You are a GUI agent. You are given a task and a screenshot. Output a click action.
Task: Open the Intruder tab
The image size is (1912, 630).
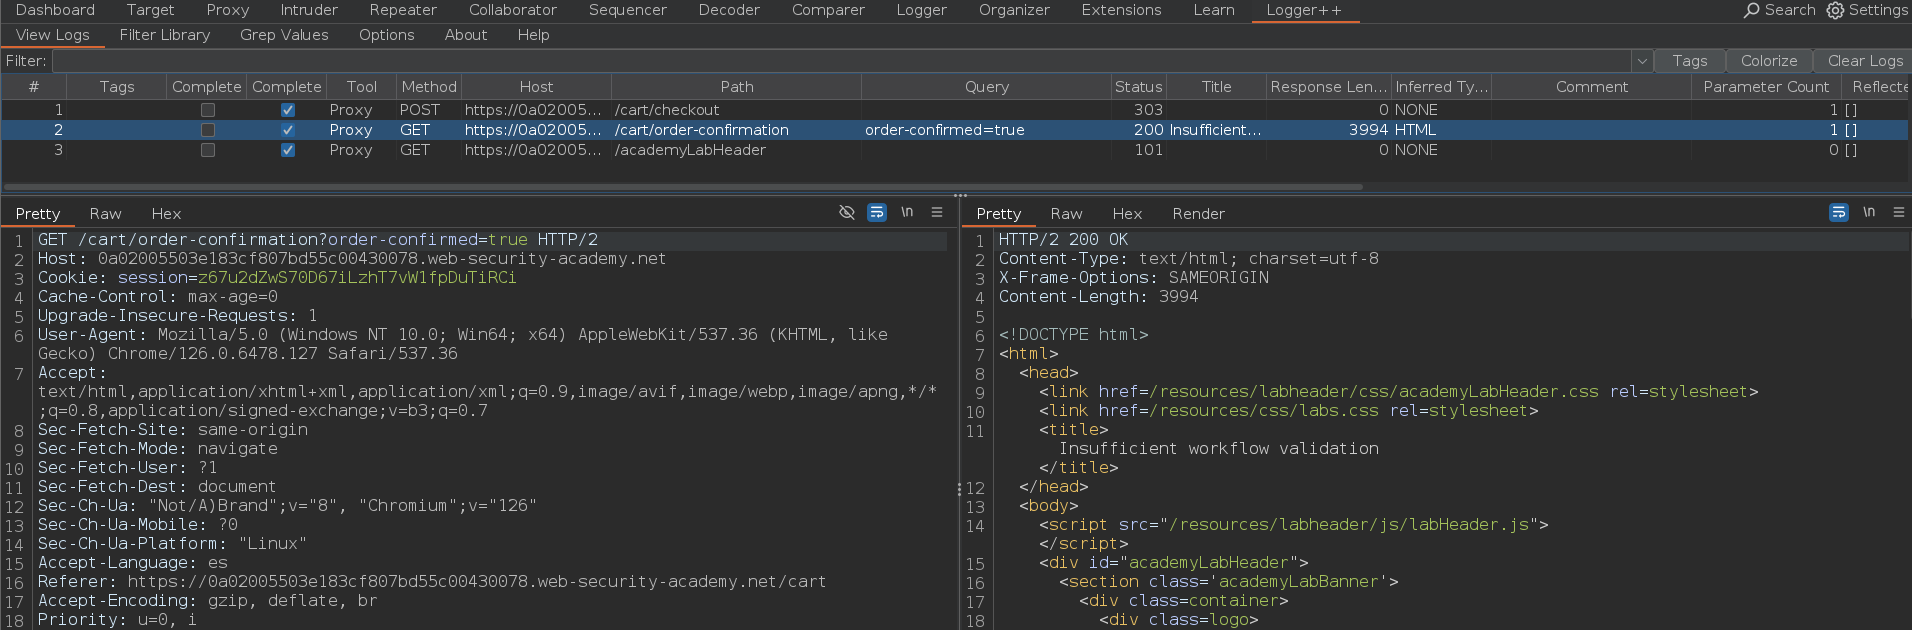tap(309, 10)
